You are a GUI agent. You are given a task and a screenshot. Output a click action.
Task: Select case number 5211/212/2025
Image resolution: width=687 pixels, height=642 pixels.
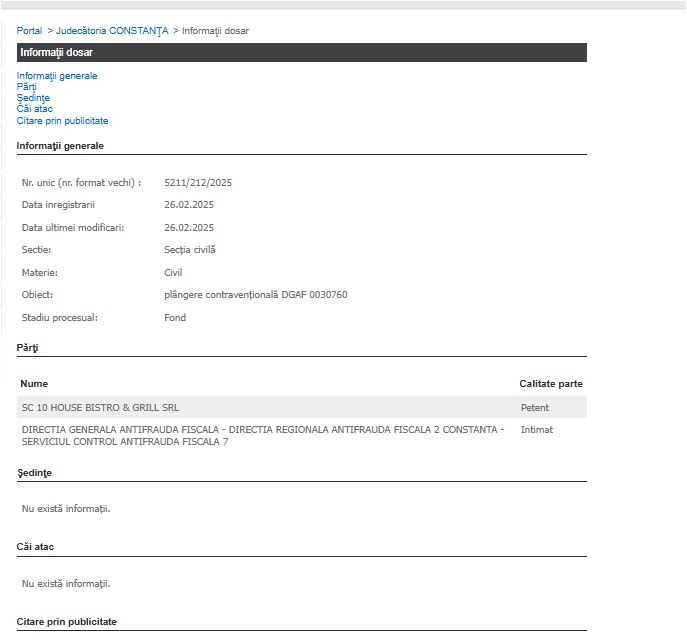point(198,183)
